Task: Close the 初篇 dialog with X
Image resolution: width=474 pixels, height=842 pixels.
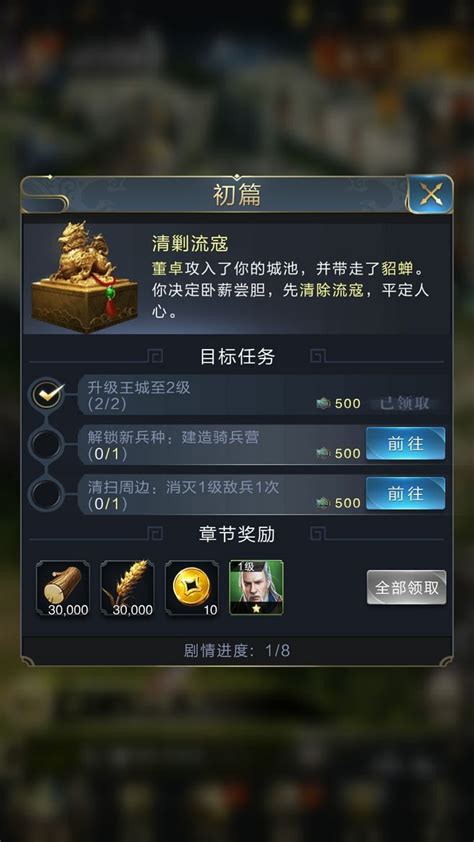Action: [x=431, y=194]
